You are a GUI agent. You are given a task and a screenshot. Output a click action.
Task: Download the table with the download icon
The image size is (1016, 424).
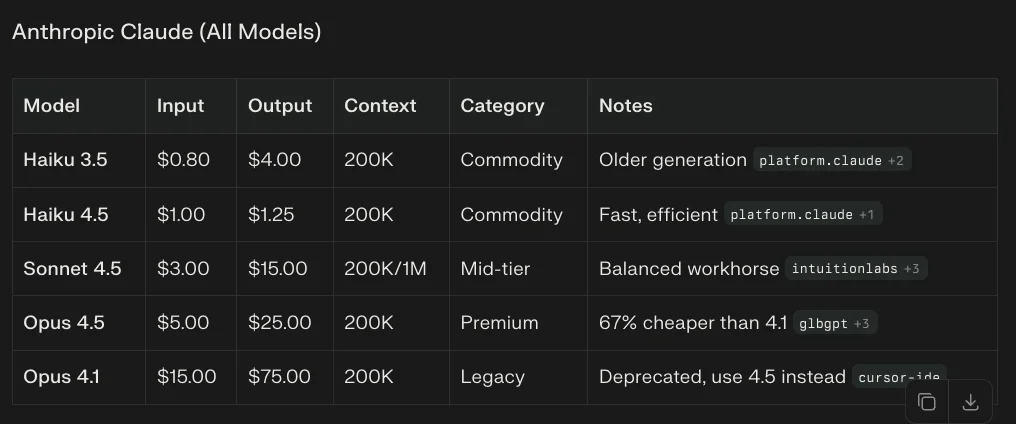click(969, 402)
